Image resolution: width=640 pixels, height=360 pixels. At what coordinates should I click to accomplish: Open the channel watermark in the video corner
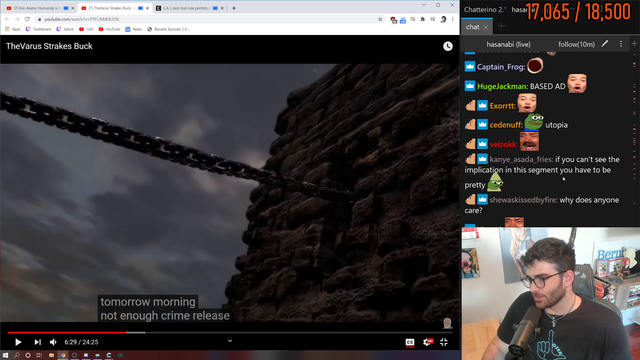[x=447, y=323]
